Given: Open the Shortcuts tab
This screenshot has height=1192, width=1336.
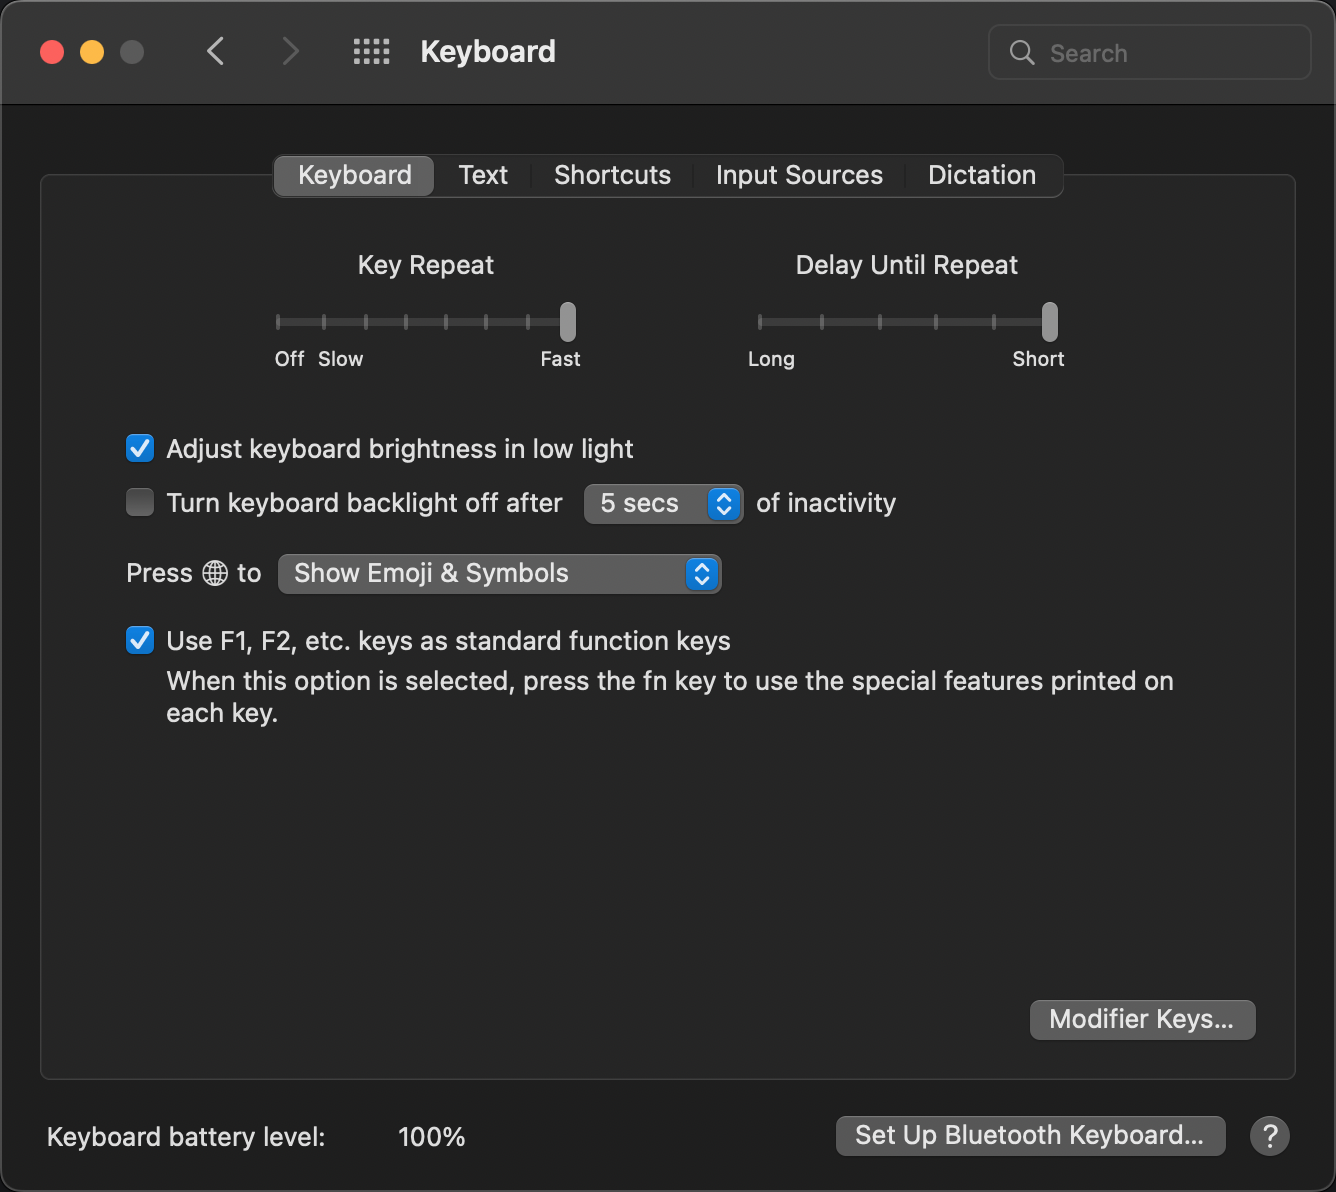Looking at the screenshot, I should click(612, 175).
